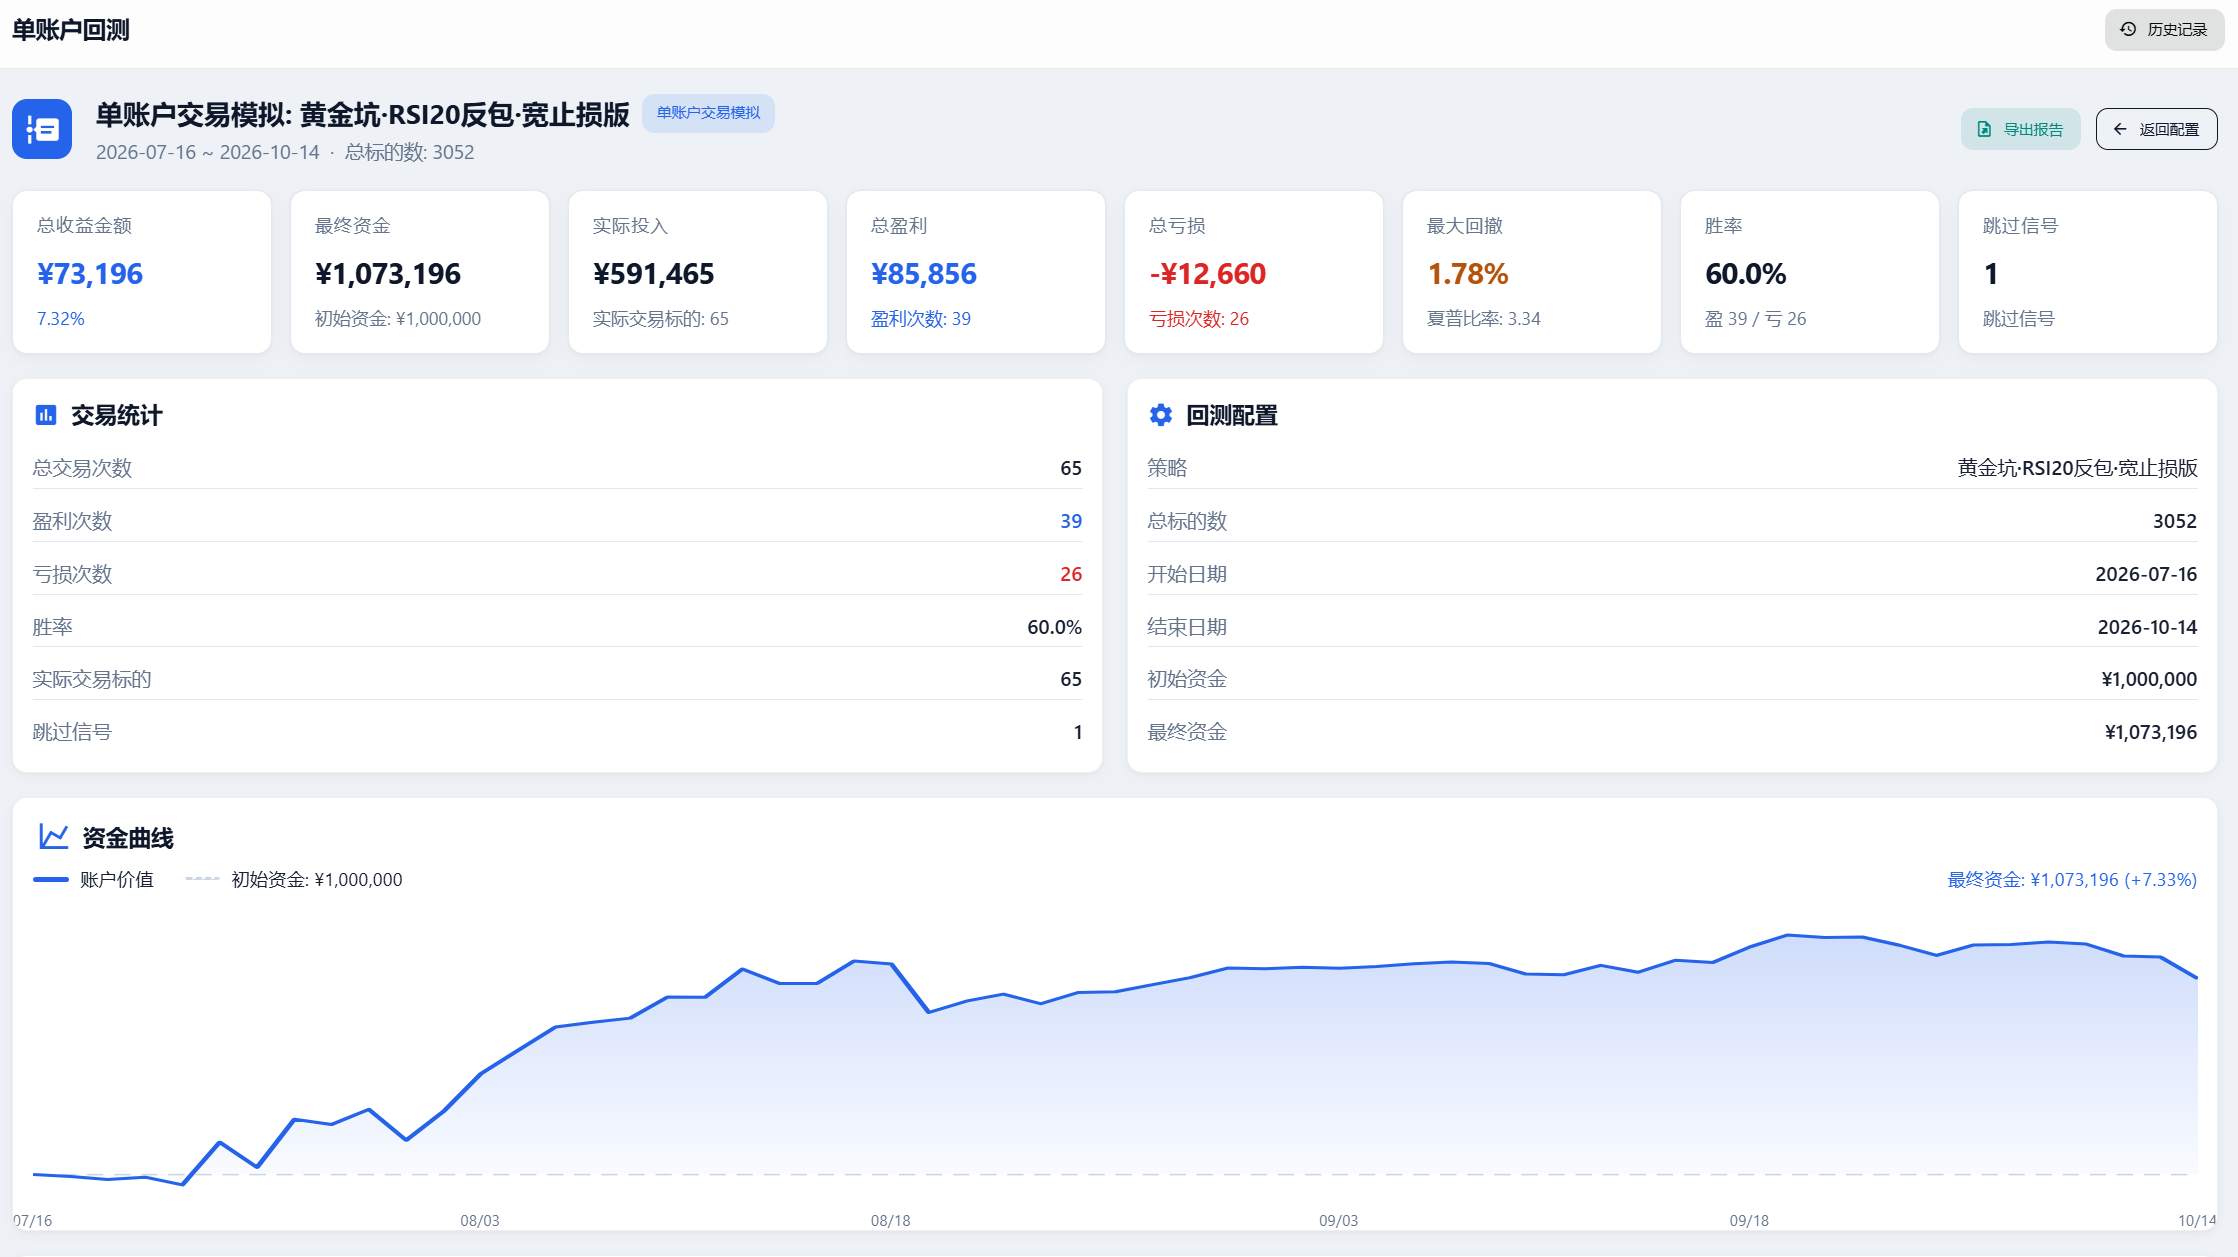Click the 胜率 60.0% card value

pyautogui.click(x=1745, y=274)
